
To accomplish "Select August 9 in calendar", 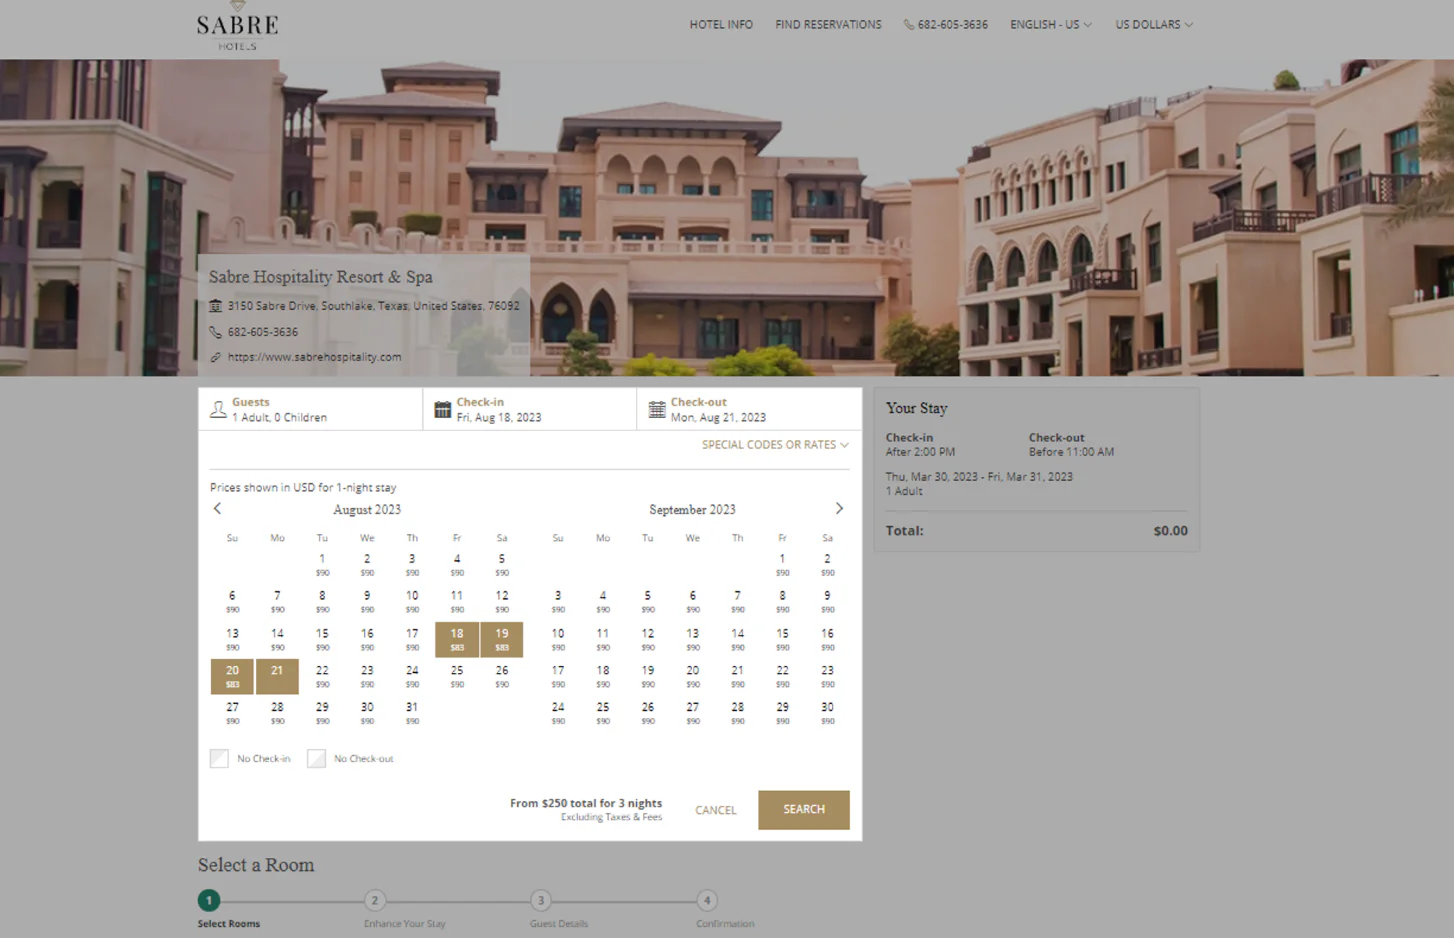I will tap(367, 602).
